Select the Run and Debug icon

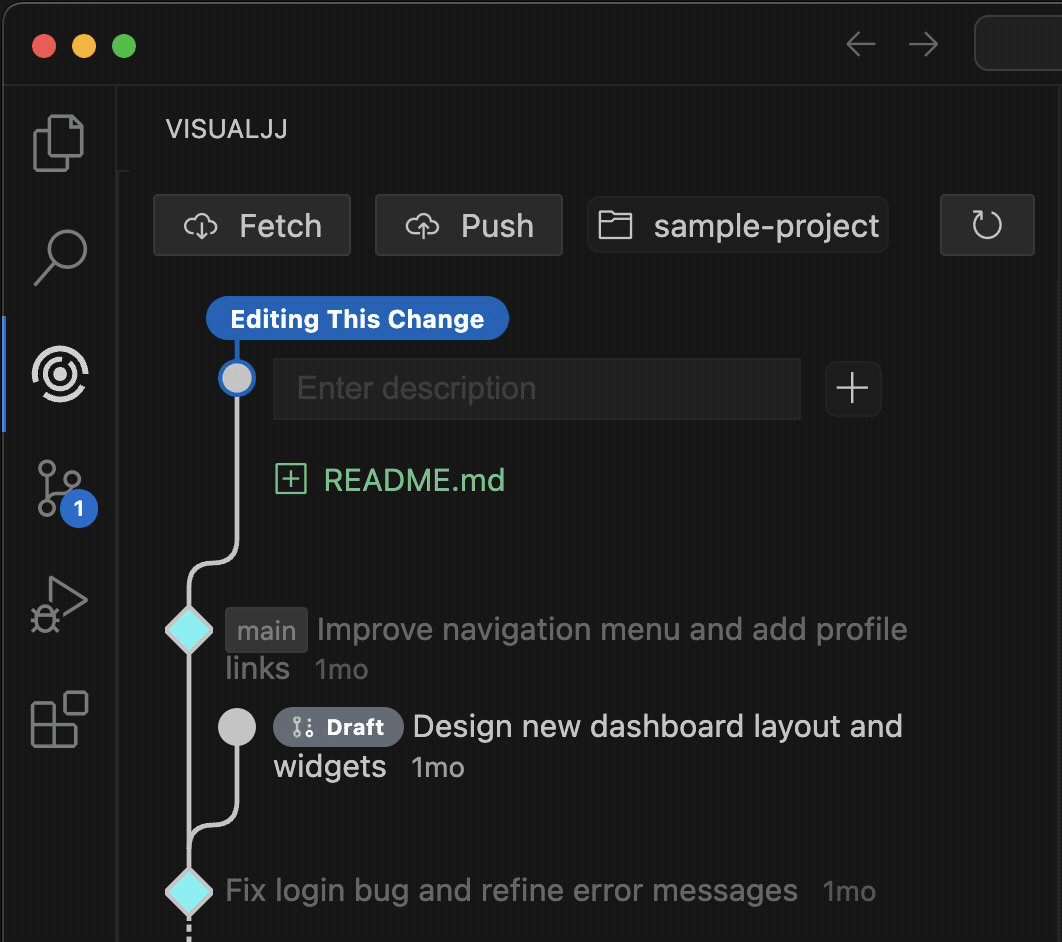click(x=58, y=604)
